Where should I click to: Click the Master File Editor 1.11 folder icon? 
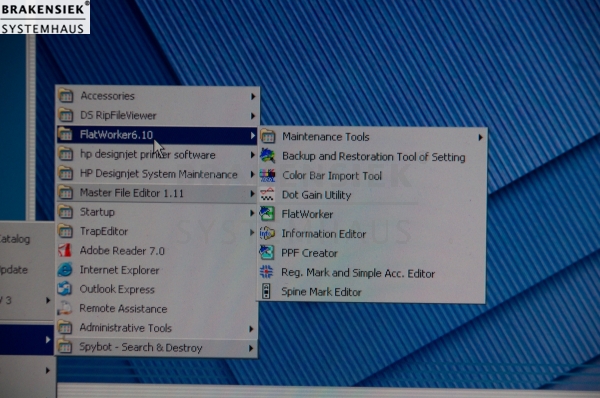point(66,192)
